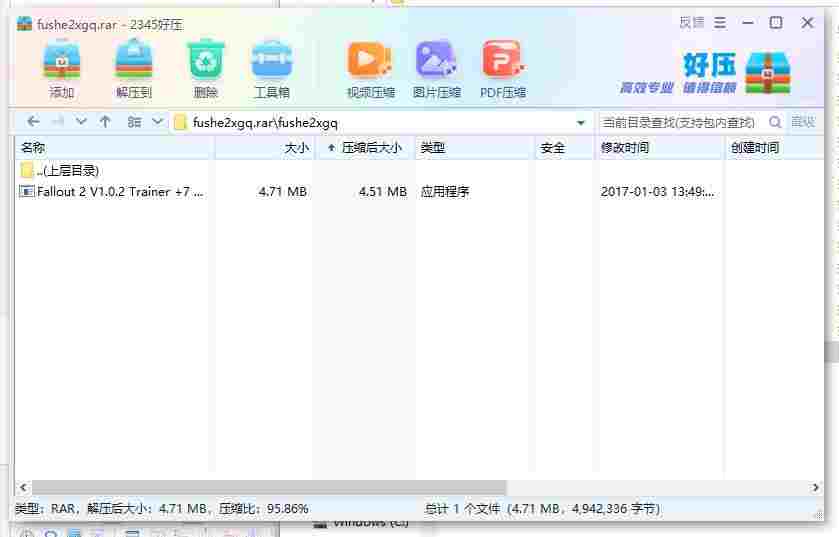Maximize the 2345好压 window
This screenshot has height=537, width=839.
coord(776,22)
